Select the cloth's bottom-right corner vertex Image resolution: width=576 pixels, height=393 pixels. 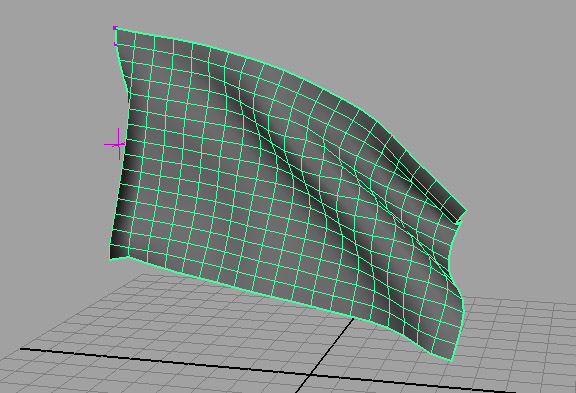coord(451,361)
